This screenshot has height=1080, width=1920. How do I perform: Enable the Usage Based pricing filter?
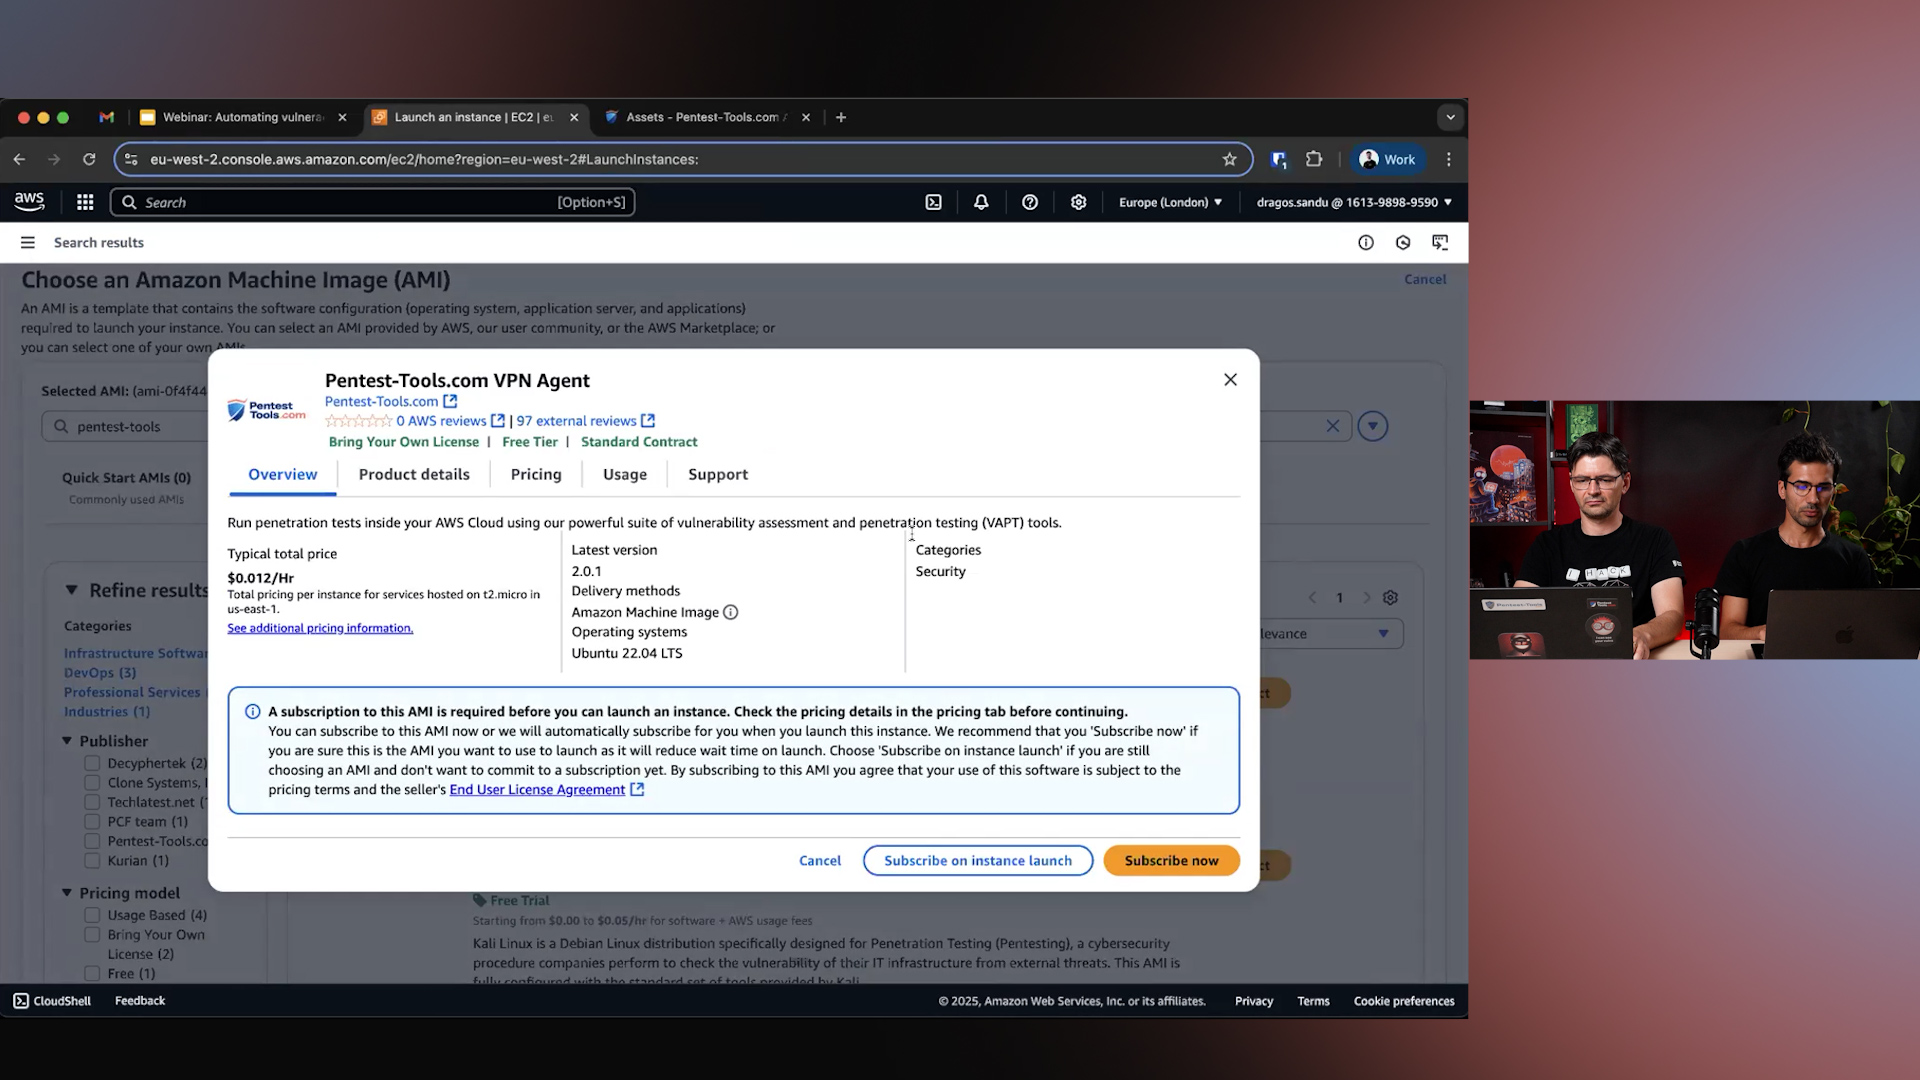91,915
